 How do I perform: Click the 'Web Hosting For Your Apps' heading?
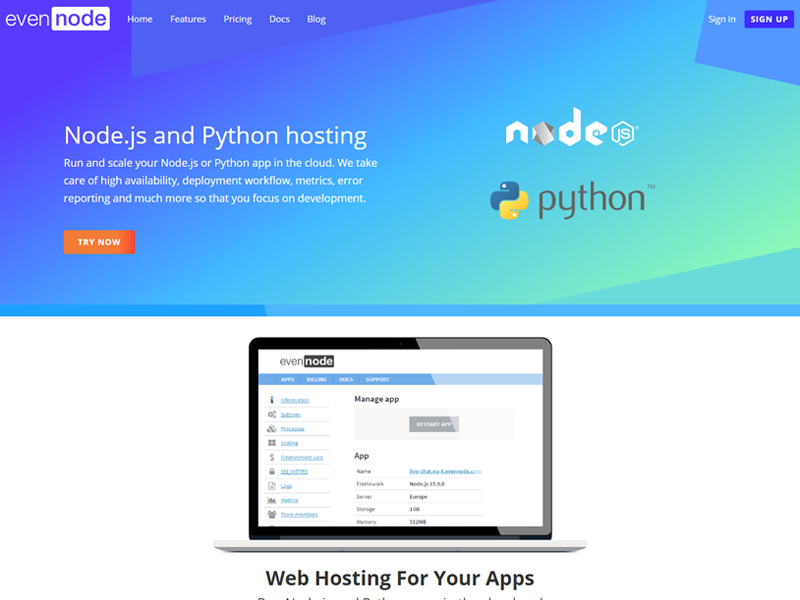pos(400,578)
